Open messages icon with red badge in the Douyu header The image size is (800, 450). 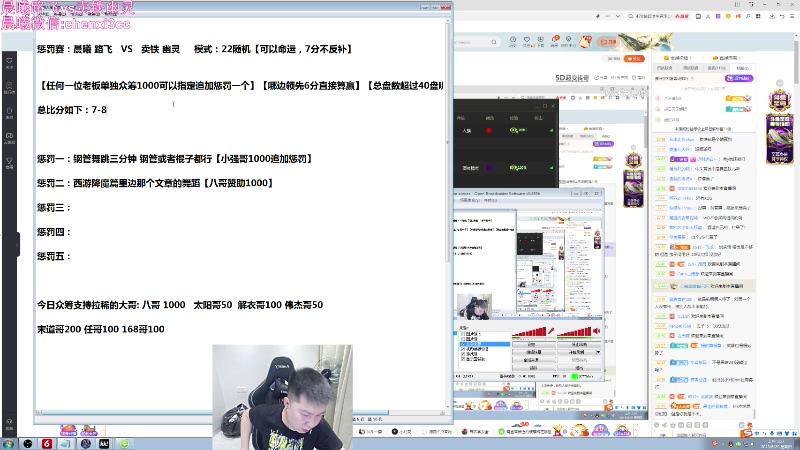coord(555,41)
